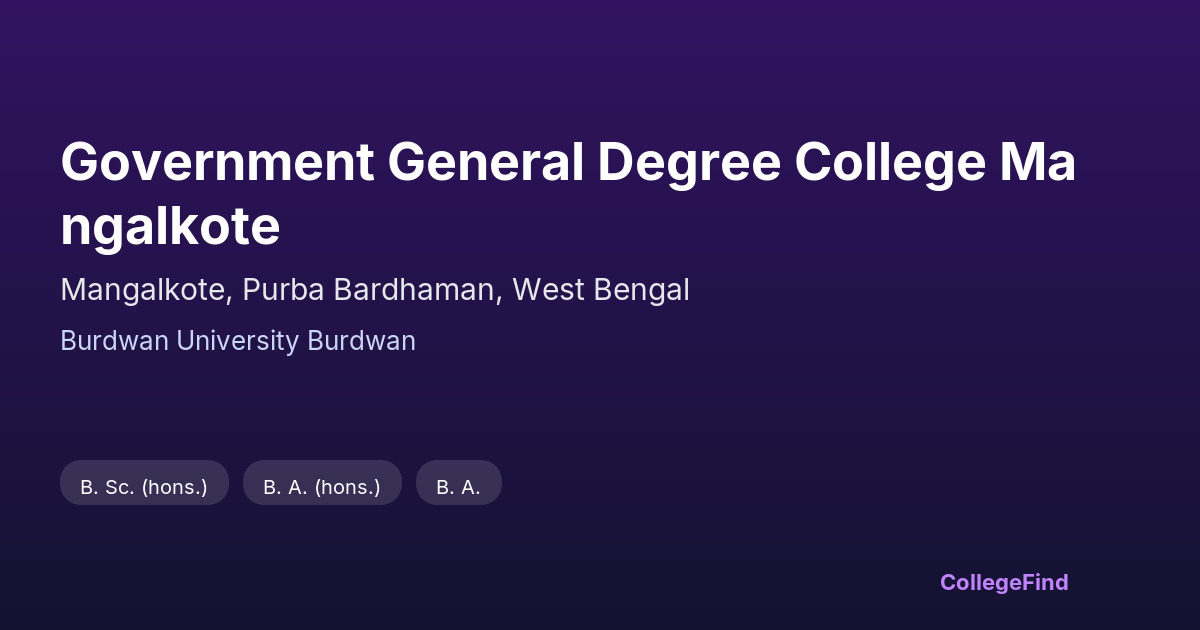This screenshot has width=1200, height=630.
Task: Choose the plain B. A. course tag
Action: (x=458, y=487)
